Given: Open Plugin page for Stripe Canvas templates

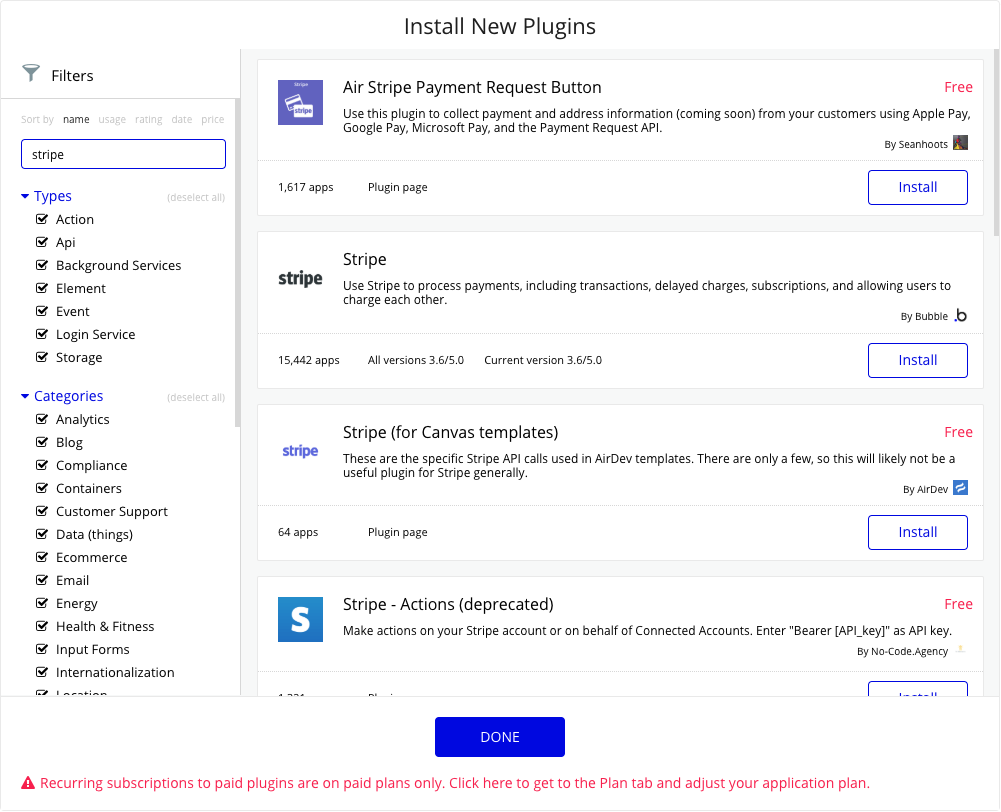Looking at the screenshot, I should [397, 532].
